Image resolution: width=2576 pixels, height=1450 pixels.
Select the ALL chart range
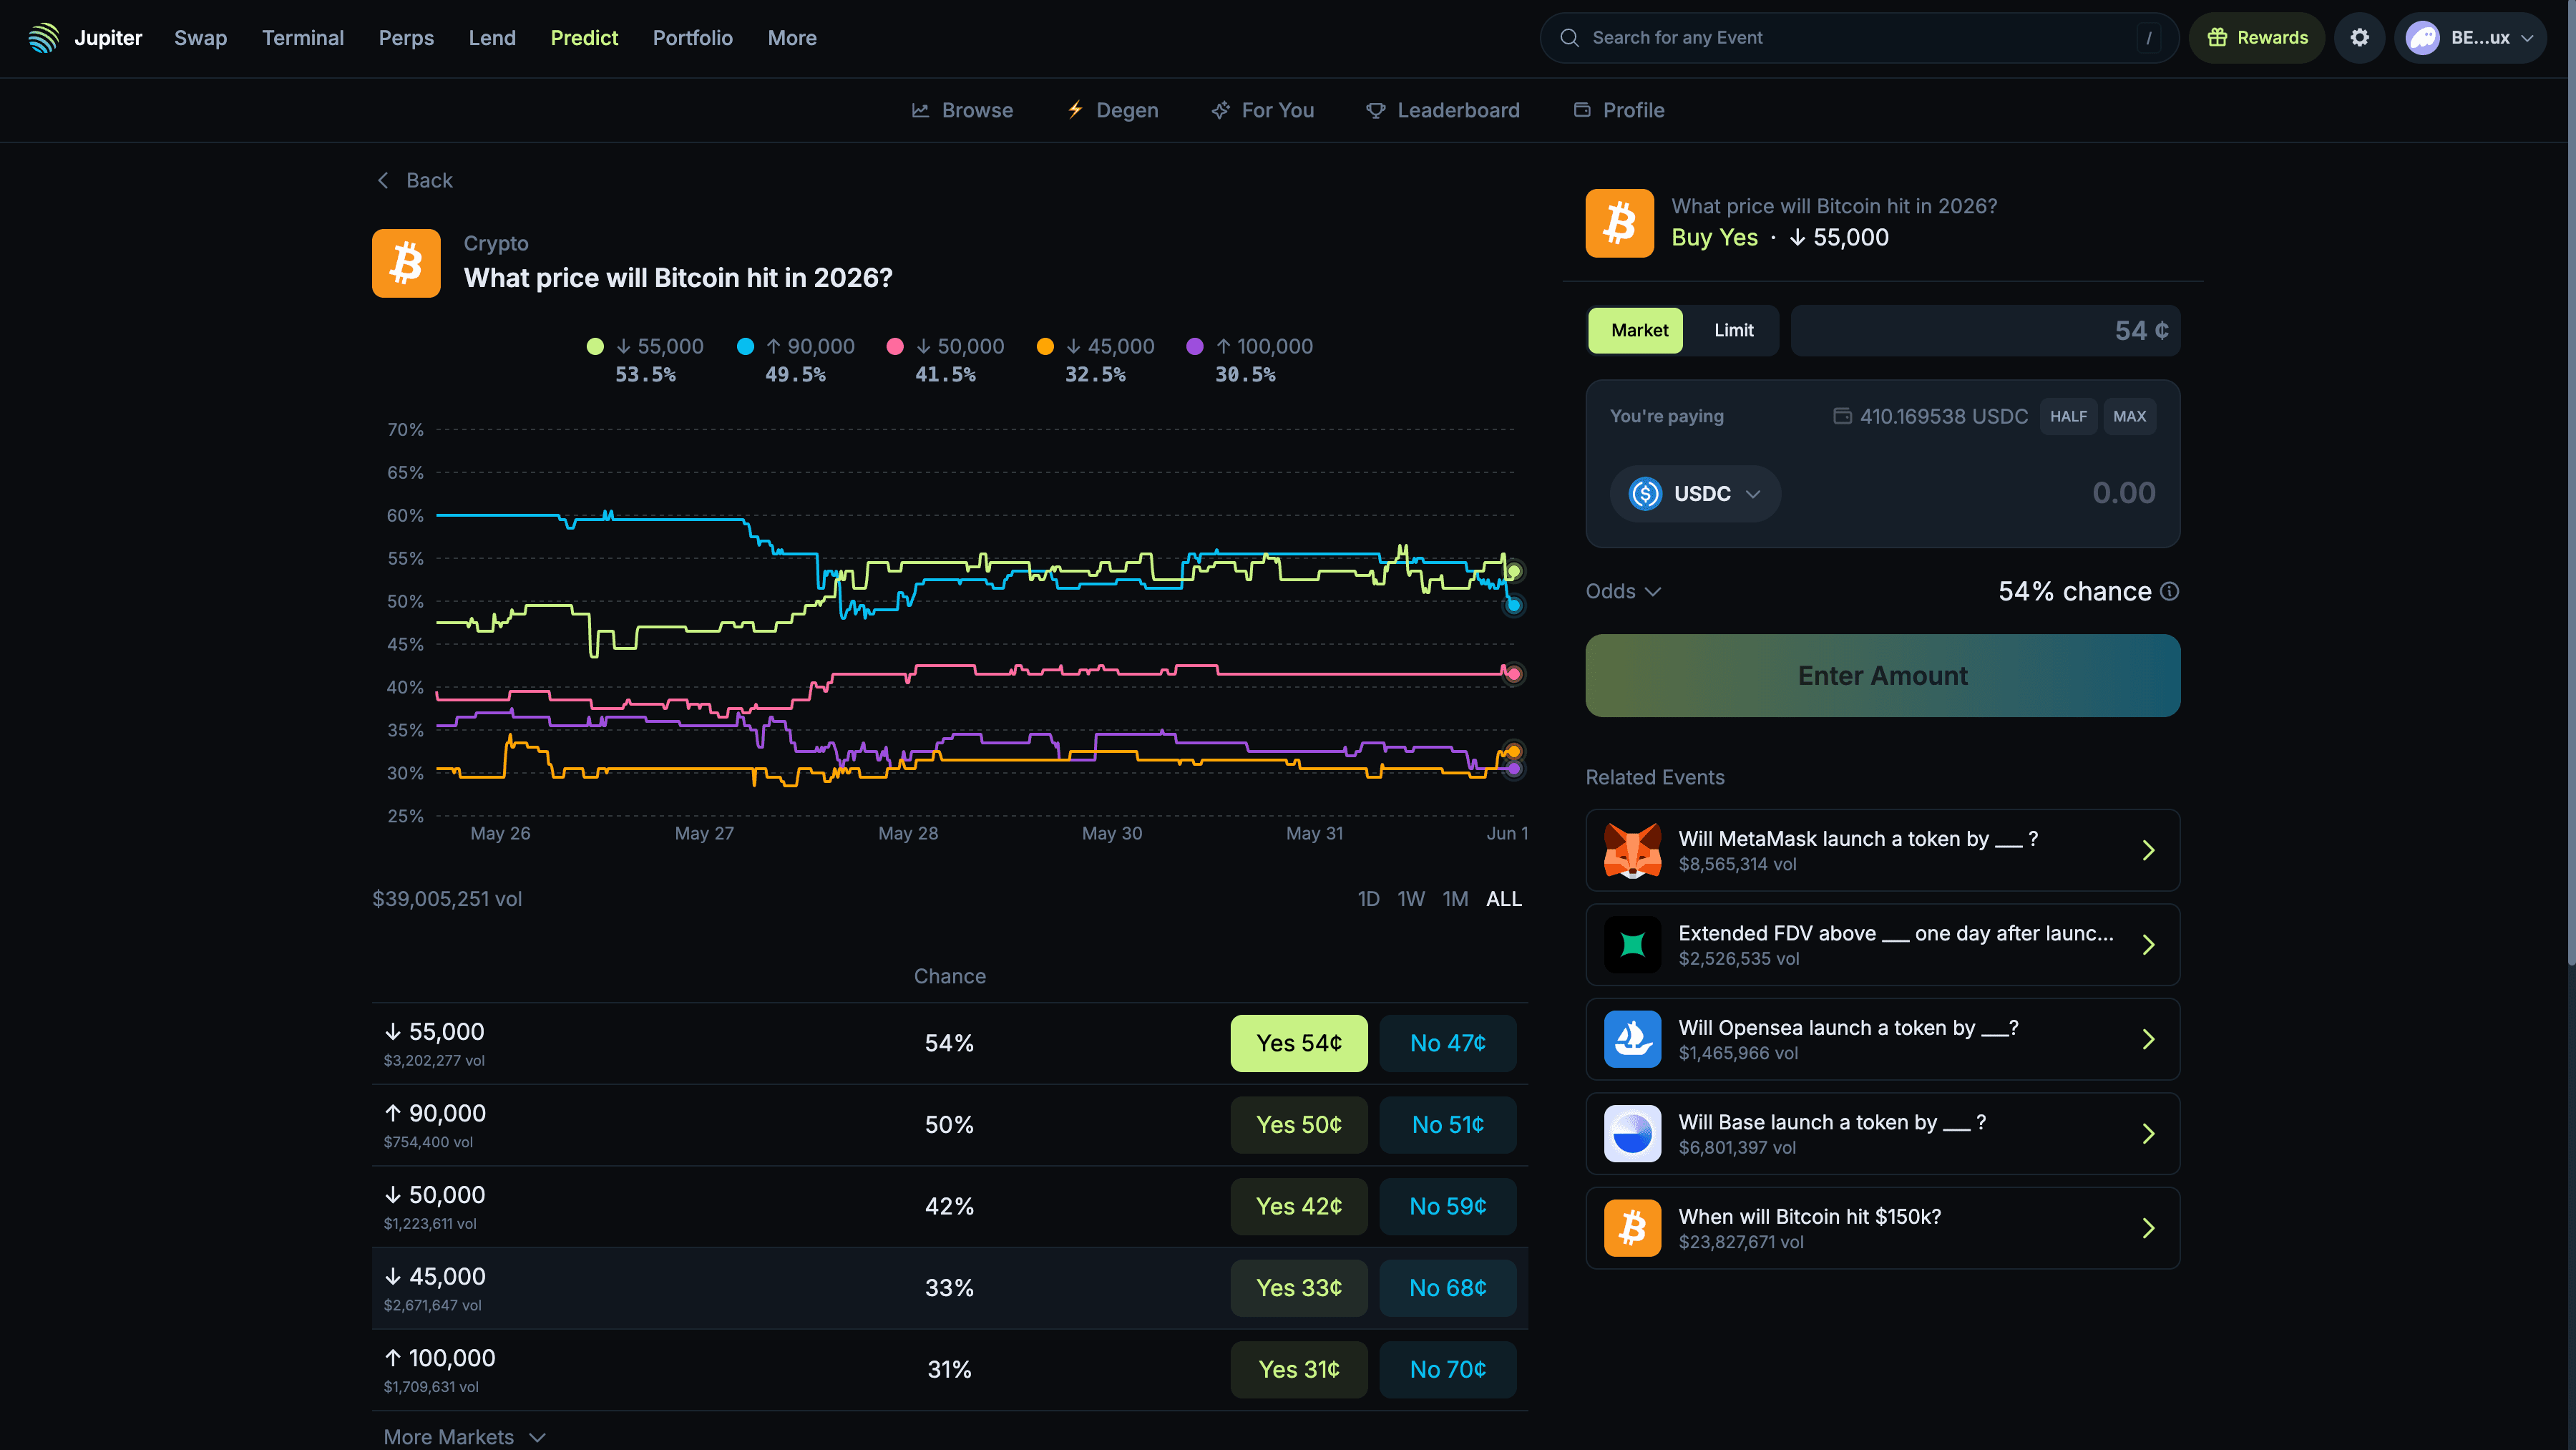click(x=1504, y=899)
